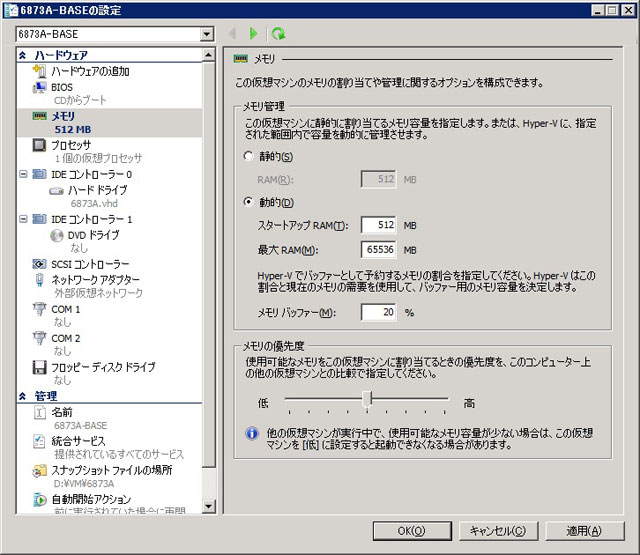The image size is (640, 555).
Task: Select the 統合サービス item label
Action: pyautogui.click(x=78, y=441)
